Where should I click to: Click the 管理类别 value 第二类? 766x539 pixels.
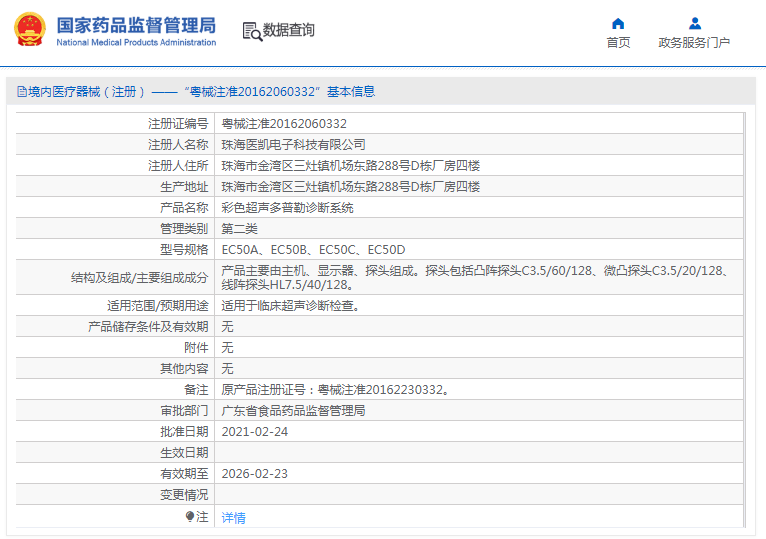pyautogui.click(x=239, y=229)
